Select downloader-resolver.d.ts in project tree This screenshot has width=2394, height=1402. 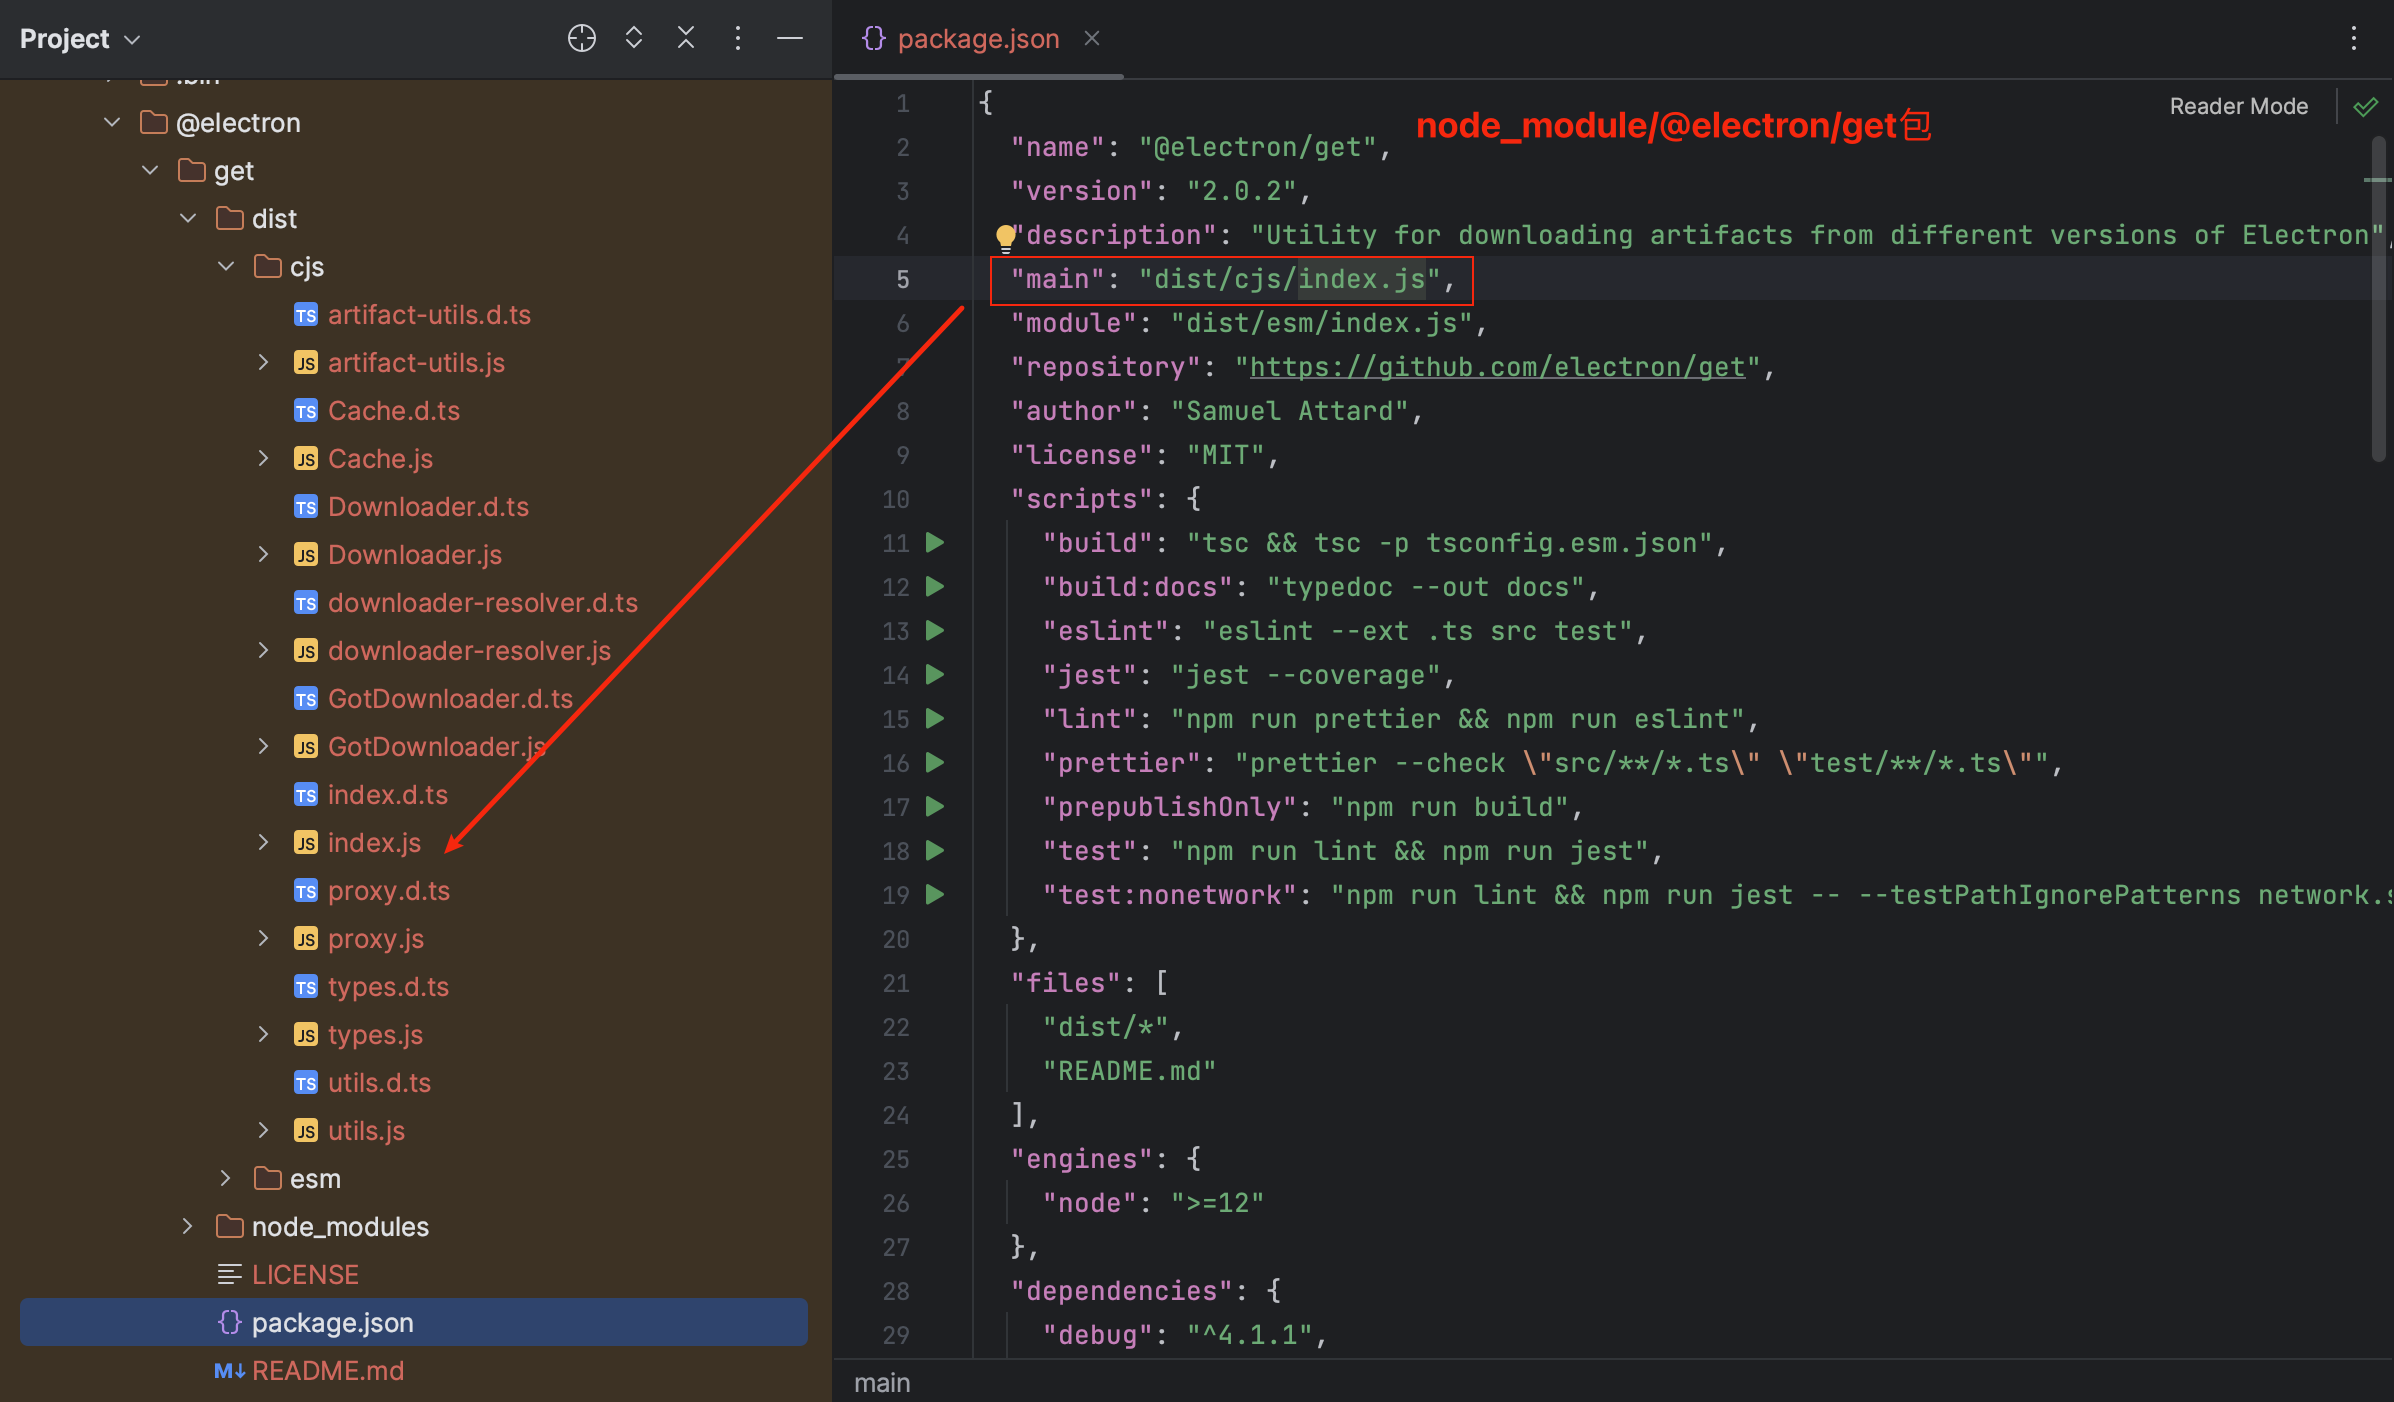tap(483, 603)
